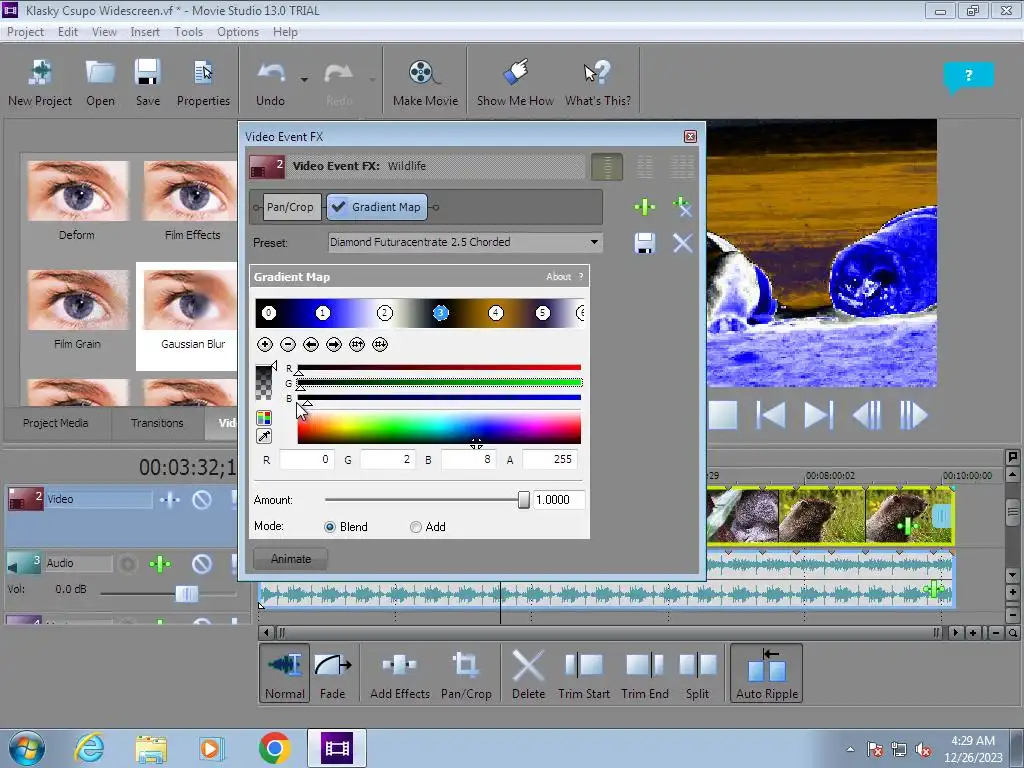Open Add Effects from the bottom toolbar
Viewport: 1024px width, 768px height.
pos(400,673)
